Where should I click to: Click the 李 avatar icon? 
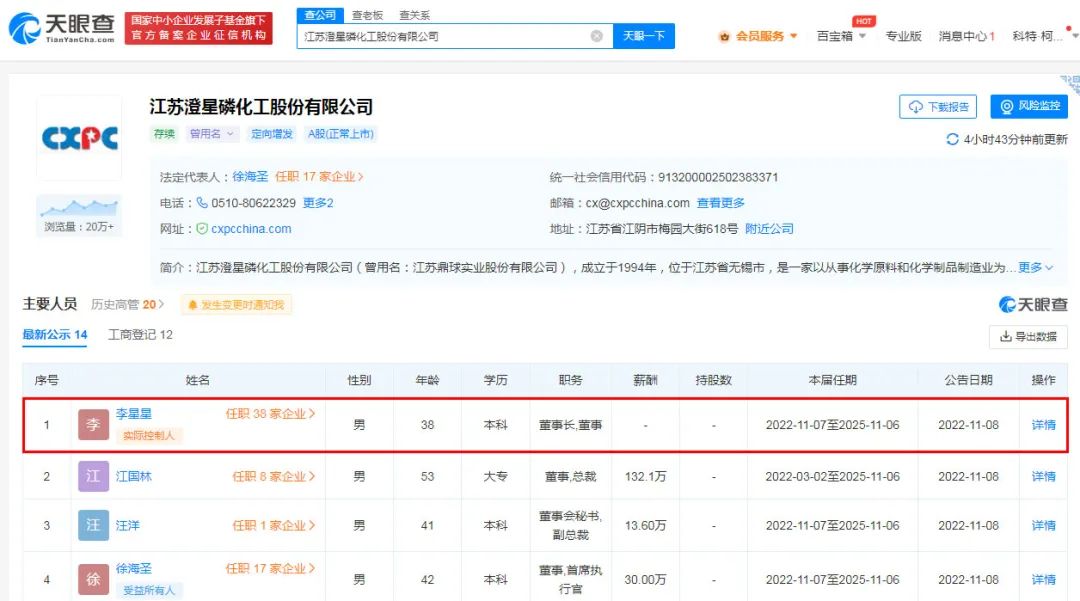[x=93, y=425]
